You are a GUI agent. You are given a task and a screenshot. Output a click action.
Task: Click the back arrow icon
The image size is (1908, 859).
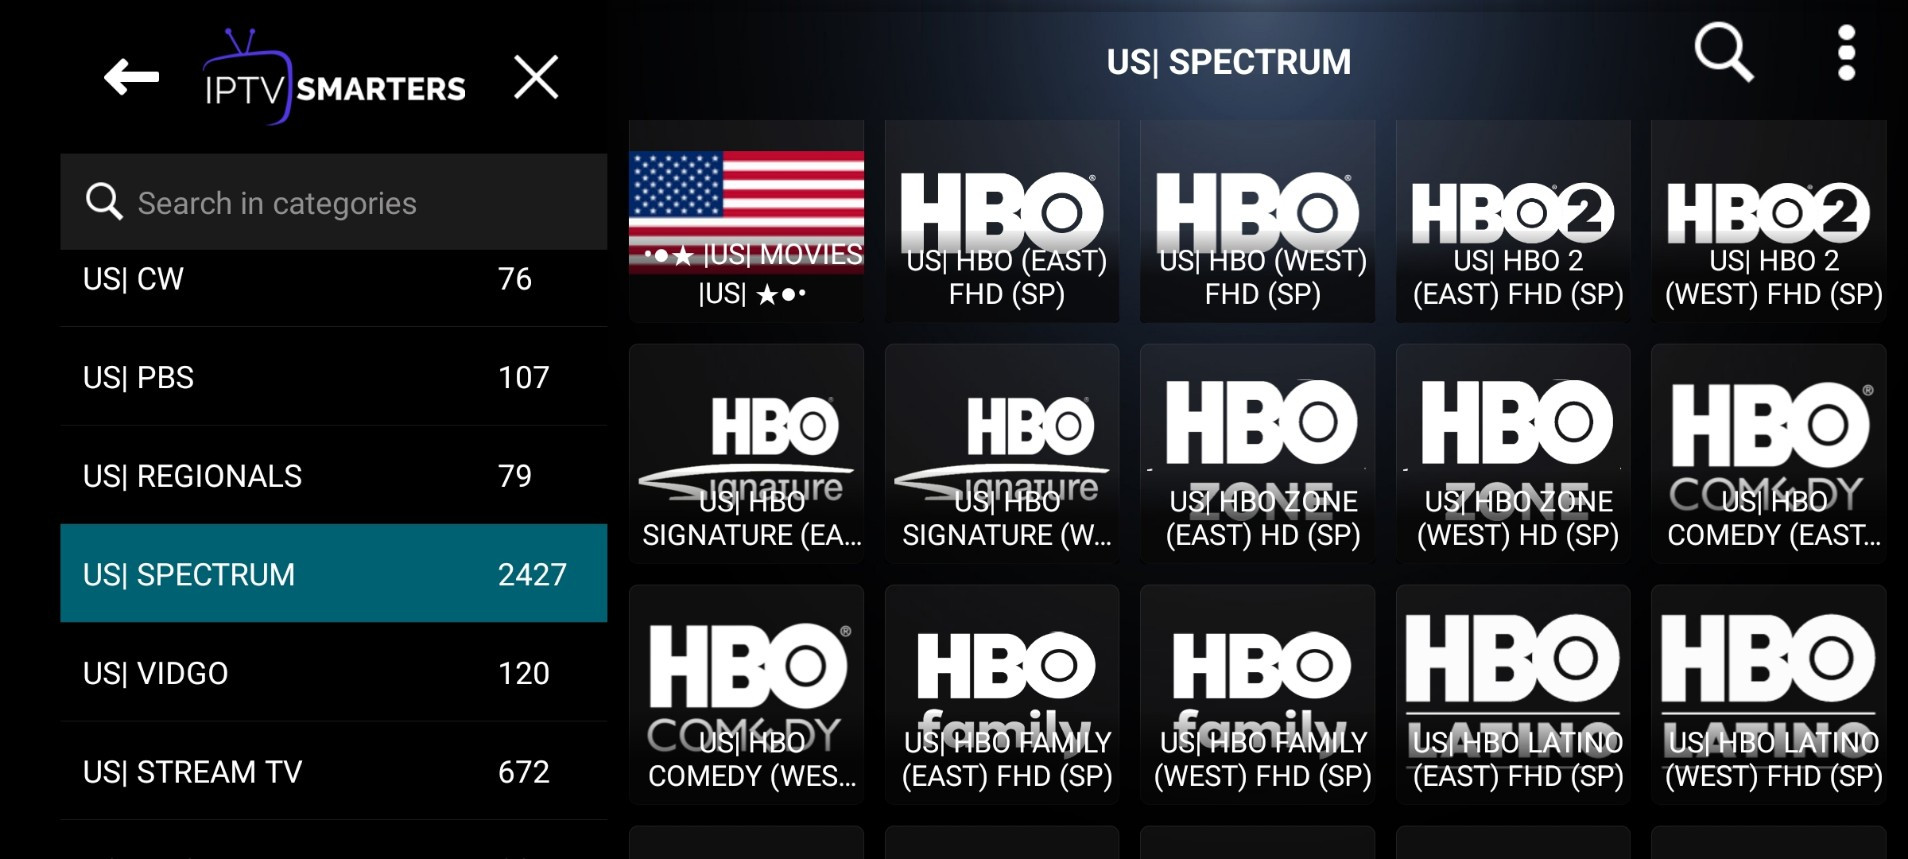click(131, 77)
